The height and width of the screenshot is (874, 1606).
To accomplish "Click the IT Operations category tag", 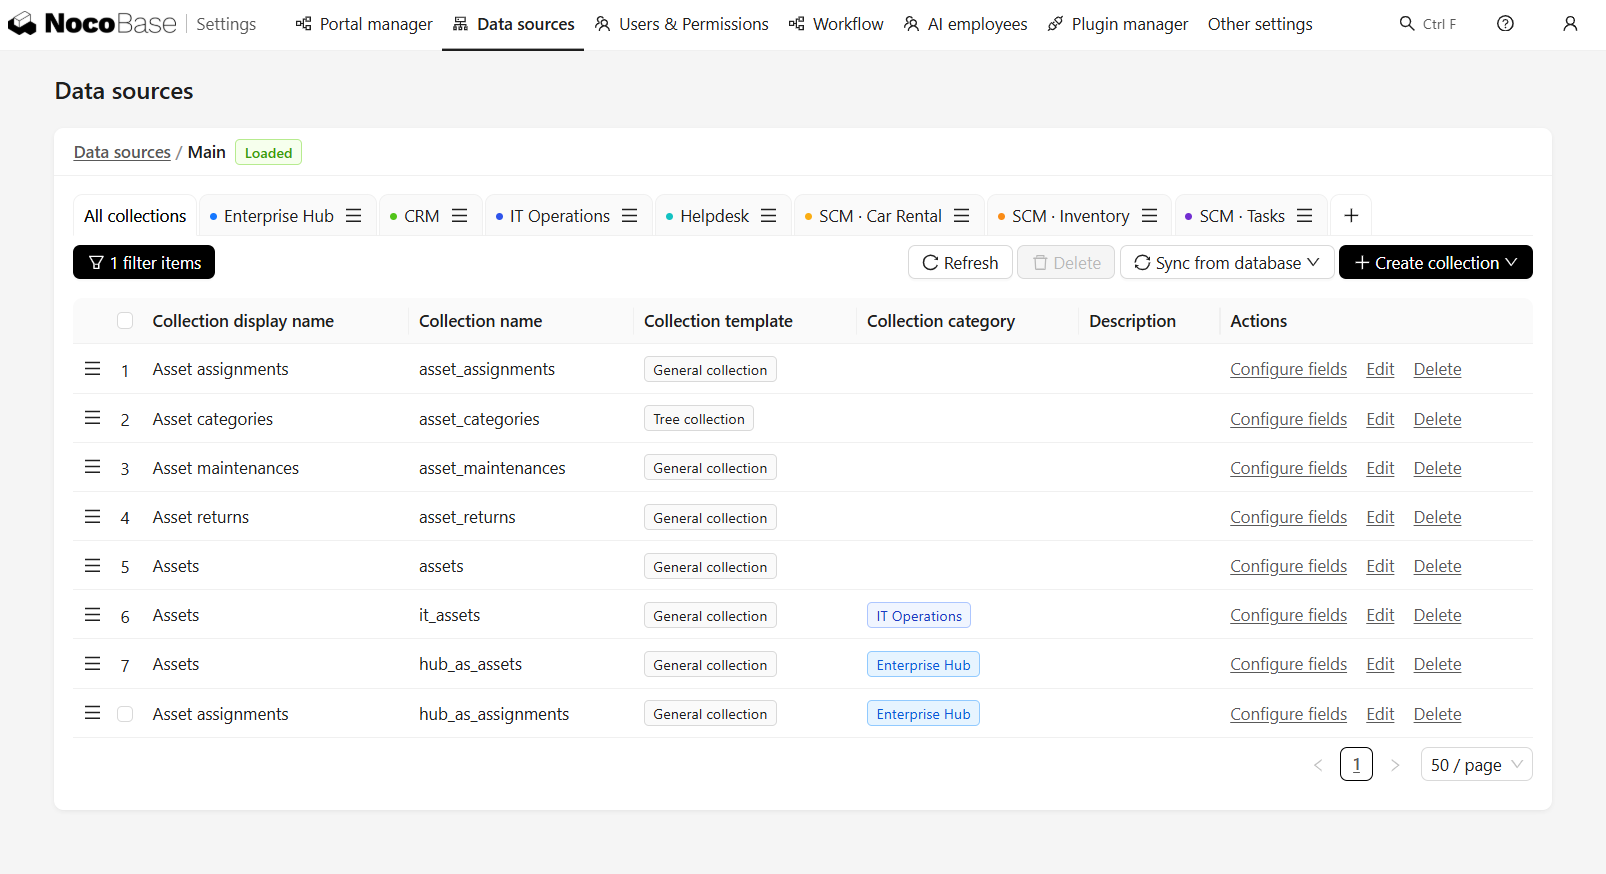I will tap(919, 616).
